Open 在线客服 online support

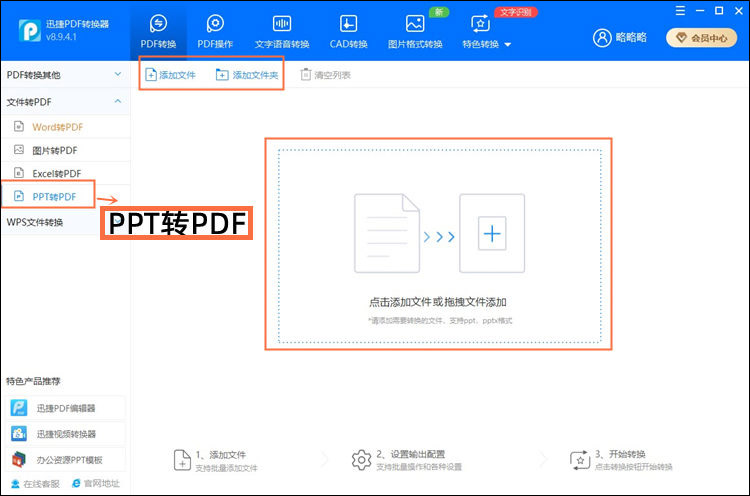pyautogui.click(x=35, y=484)
